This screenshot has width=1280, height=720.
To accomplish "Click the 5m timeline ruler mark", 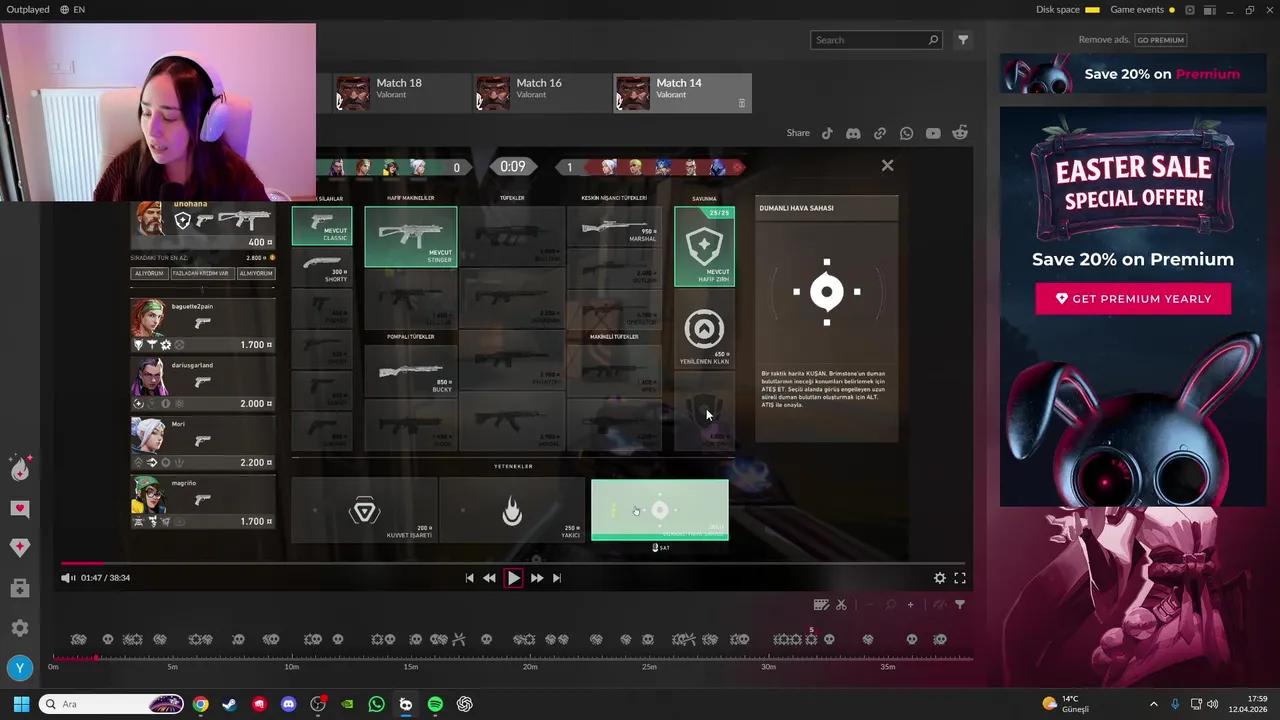I will pyautogui.click(x=172, y=666).
